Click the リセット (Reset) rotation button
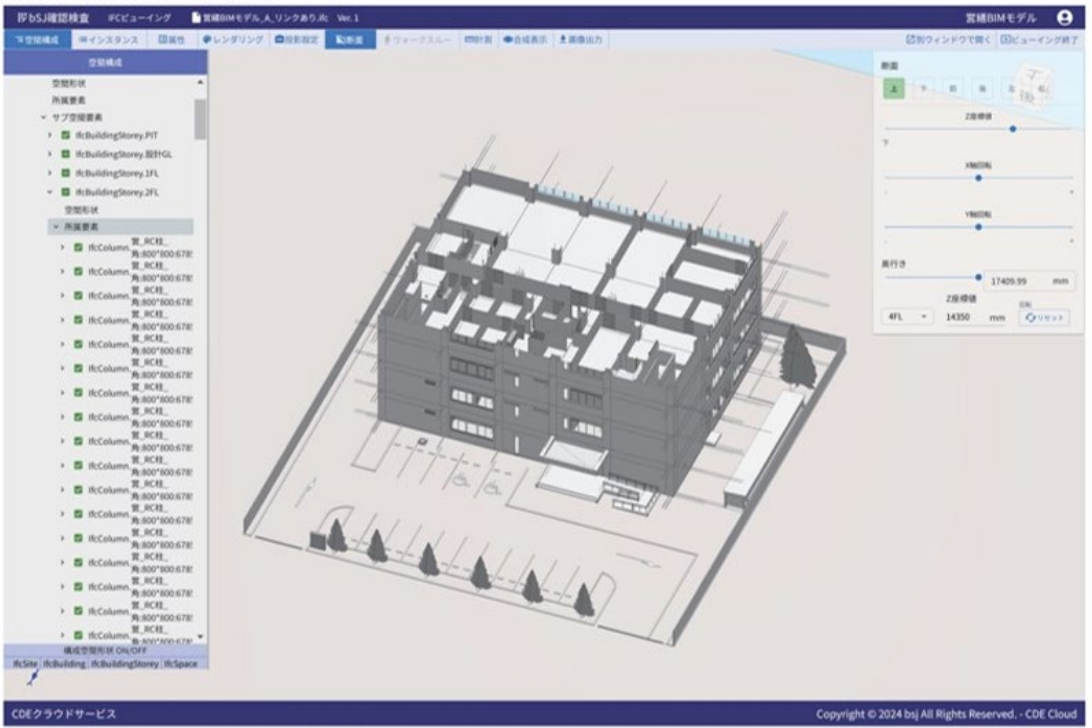 (1044, 317)
